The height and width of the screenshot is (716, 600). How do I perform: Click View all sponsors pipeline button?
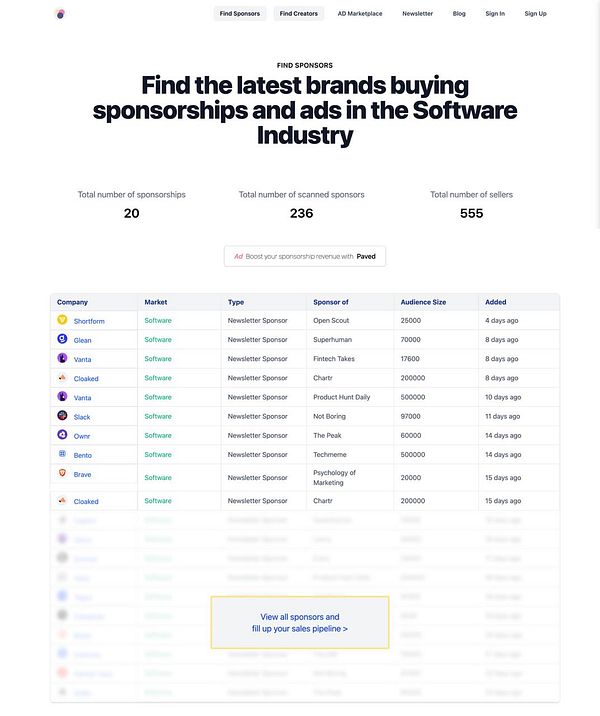coord(300,623)
